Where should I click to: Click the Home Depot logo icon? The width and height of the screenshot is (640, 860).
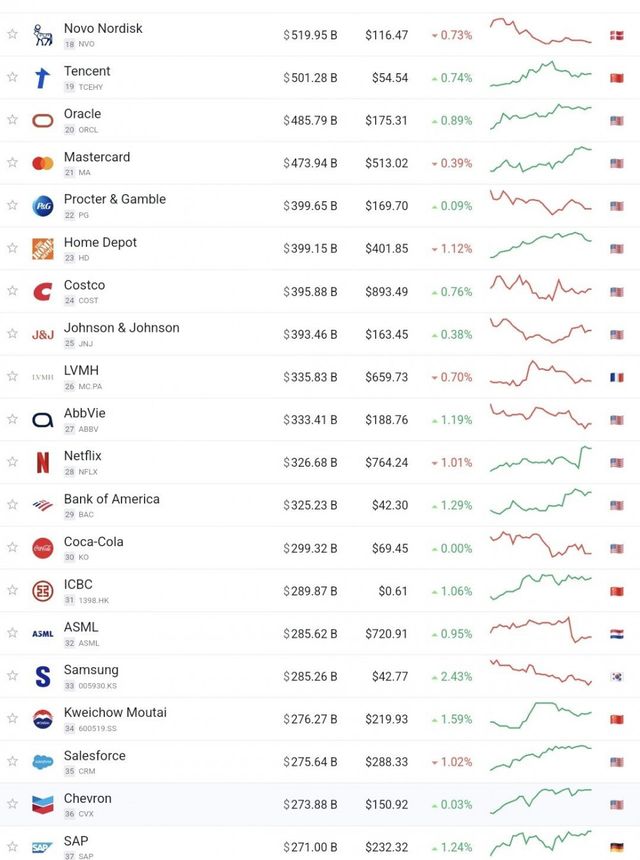click(x=42, y=248)
